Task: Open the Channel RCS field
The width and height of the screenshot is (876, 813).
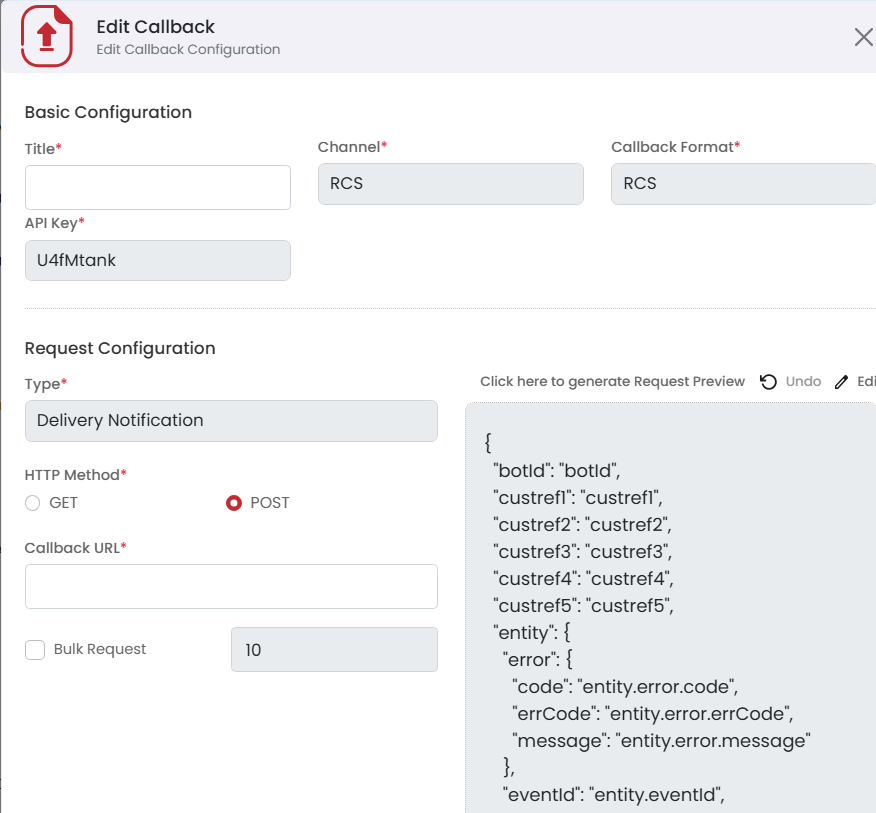Action: (451, 184)
